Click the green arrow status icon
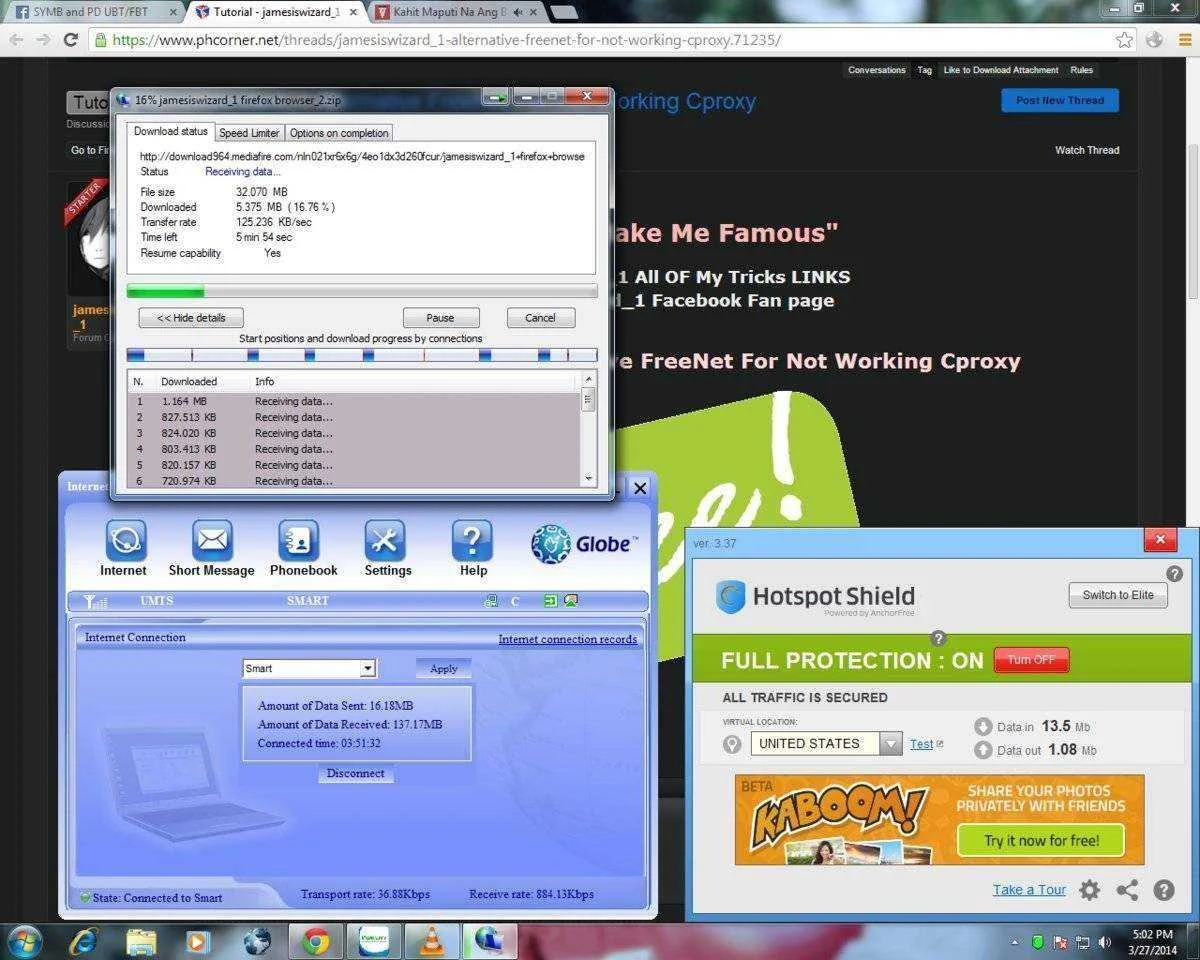The image size is (1200, 960). 550,601
